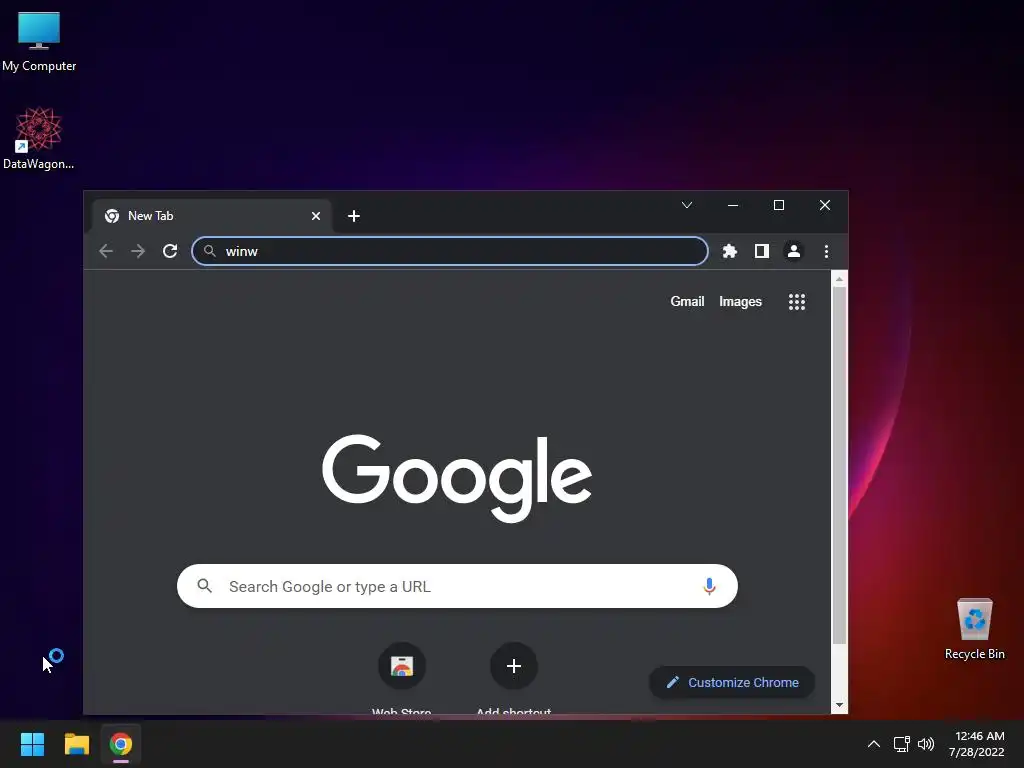This screenshot has width=1024, height=768.
Task: Open the Chrome profile avatar icon
Action: pyautogui.click(x=793, y=251)
